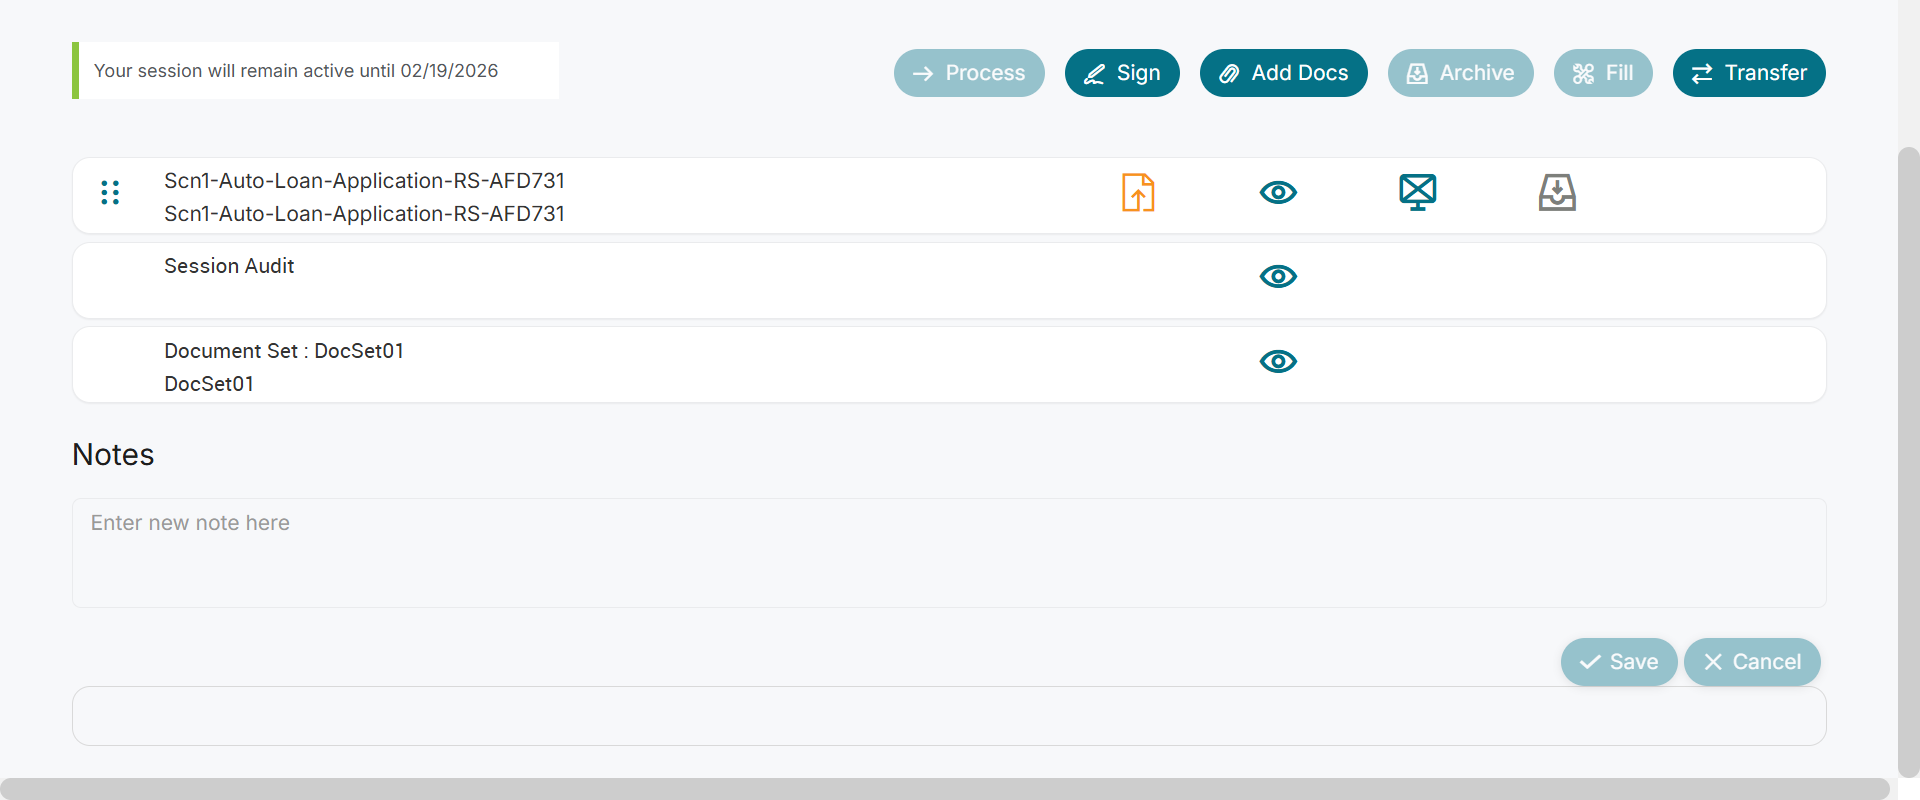Viewport: 1920px width, 800px height.
Task: Cancel the note entry
Action: point(1752,662)
